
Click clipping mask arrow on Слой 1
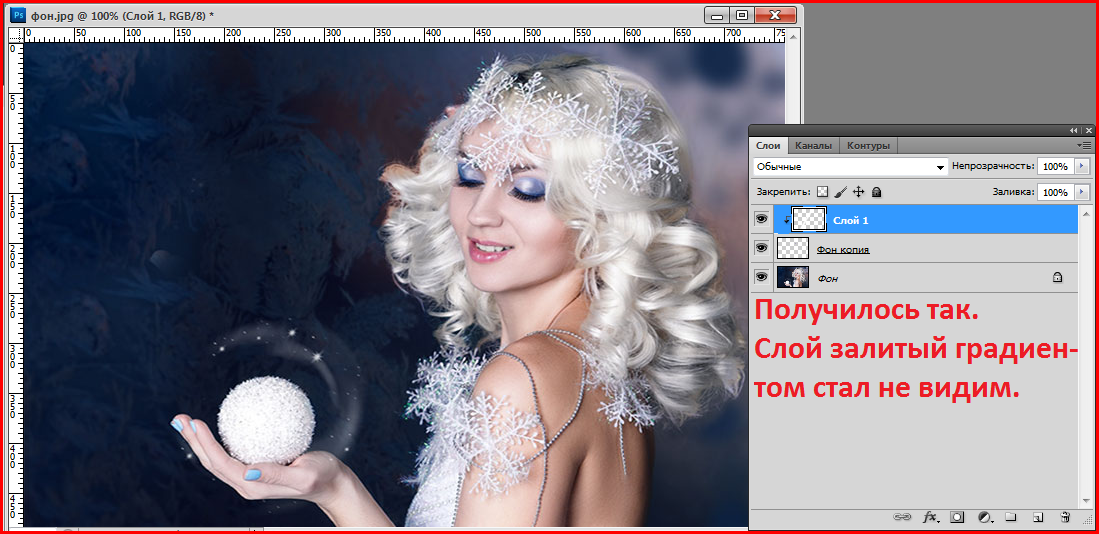tap(786, 221)
